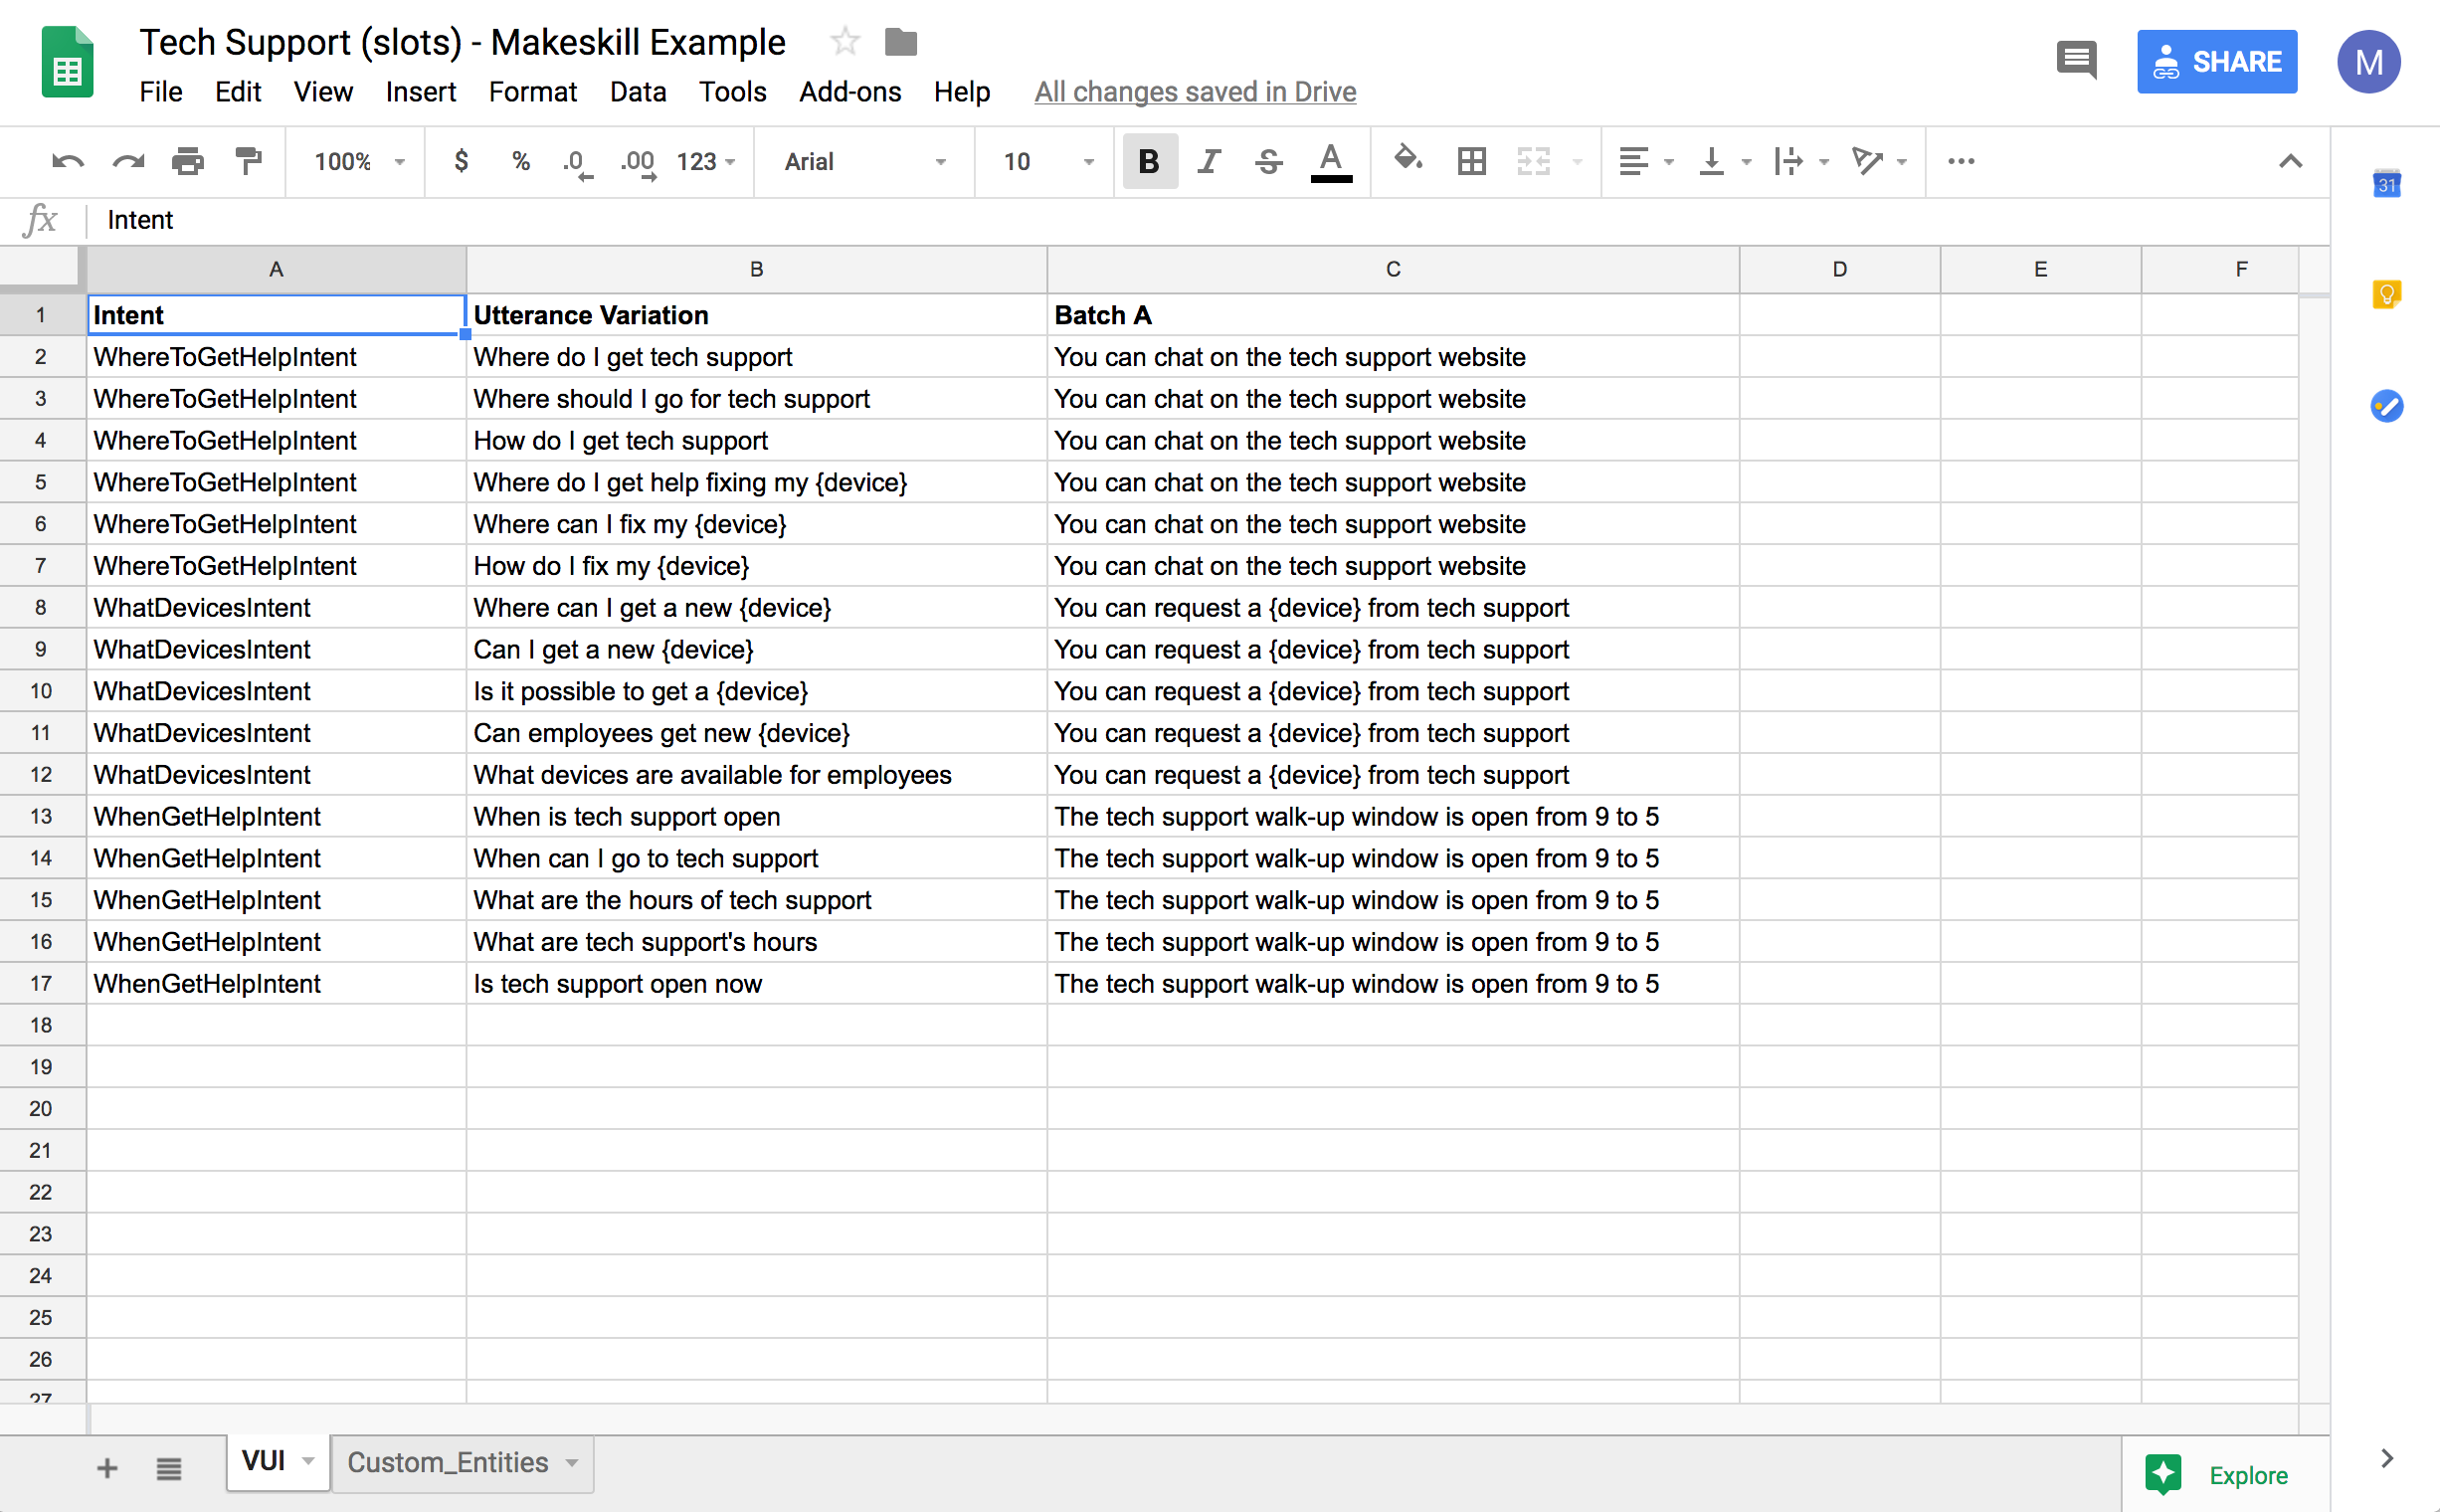Open the File menu
2440x1512 pixels.
point(161,92)
